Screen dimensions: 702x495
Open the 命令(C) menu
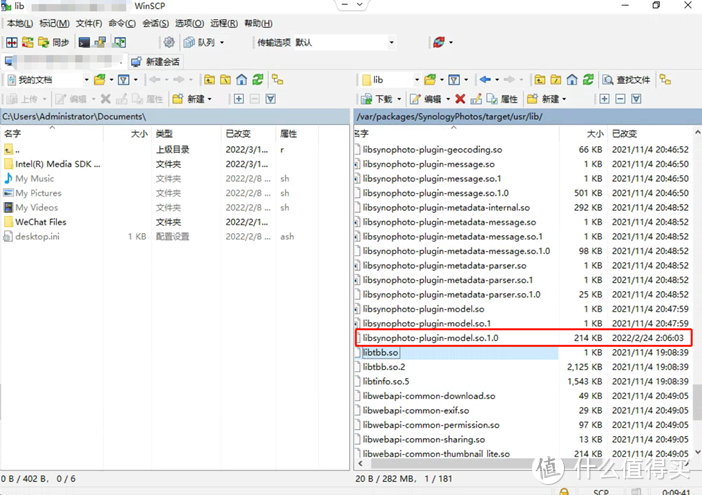122,23
